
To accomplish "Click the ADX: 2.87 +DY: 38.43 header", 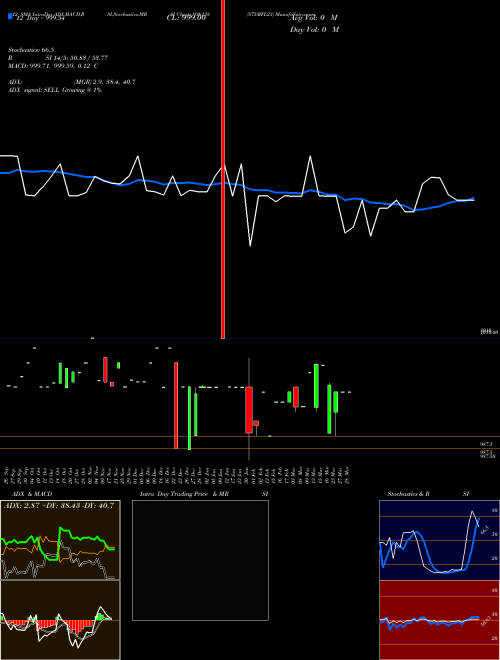I will pyautogui.click(x=59, y=506).
